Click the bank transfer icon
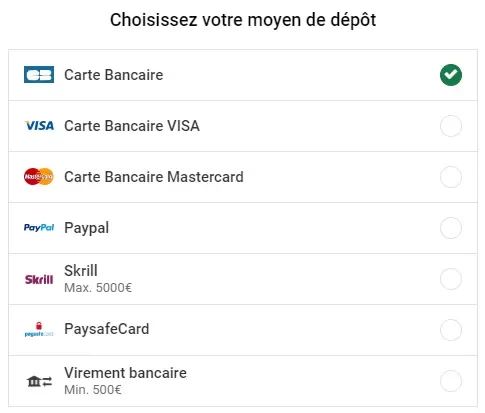The height and width of the screenshot is (413, 485). coord(39,381)
